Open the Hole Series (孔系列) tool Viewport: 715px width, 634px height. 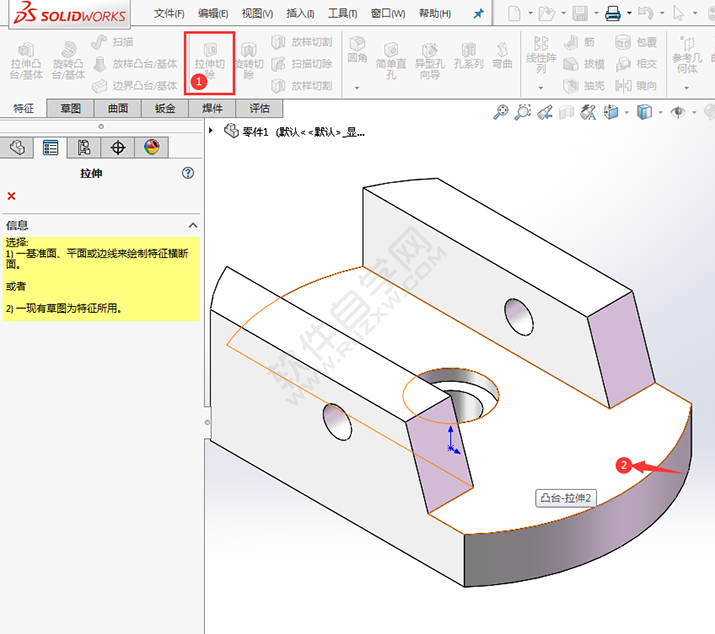(468, 56)
